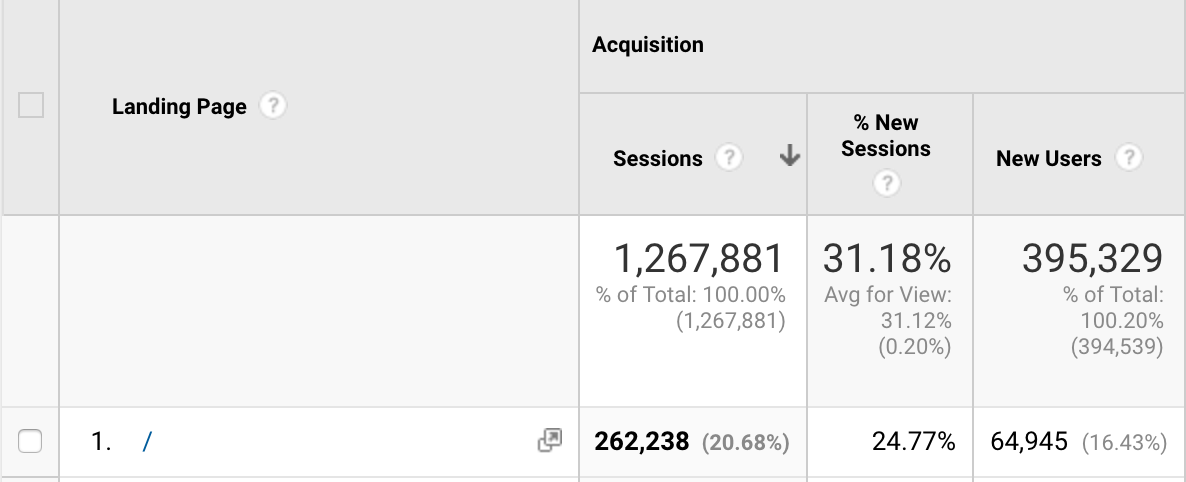Image resolution: width=1186 pixels, height=482 pixels.
Task: Select all rows with header checkbox
Action: [x=31, y=105]
